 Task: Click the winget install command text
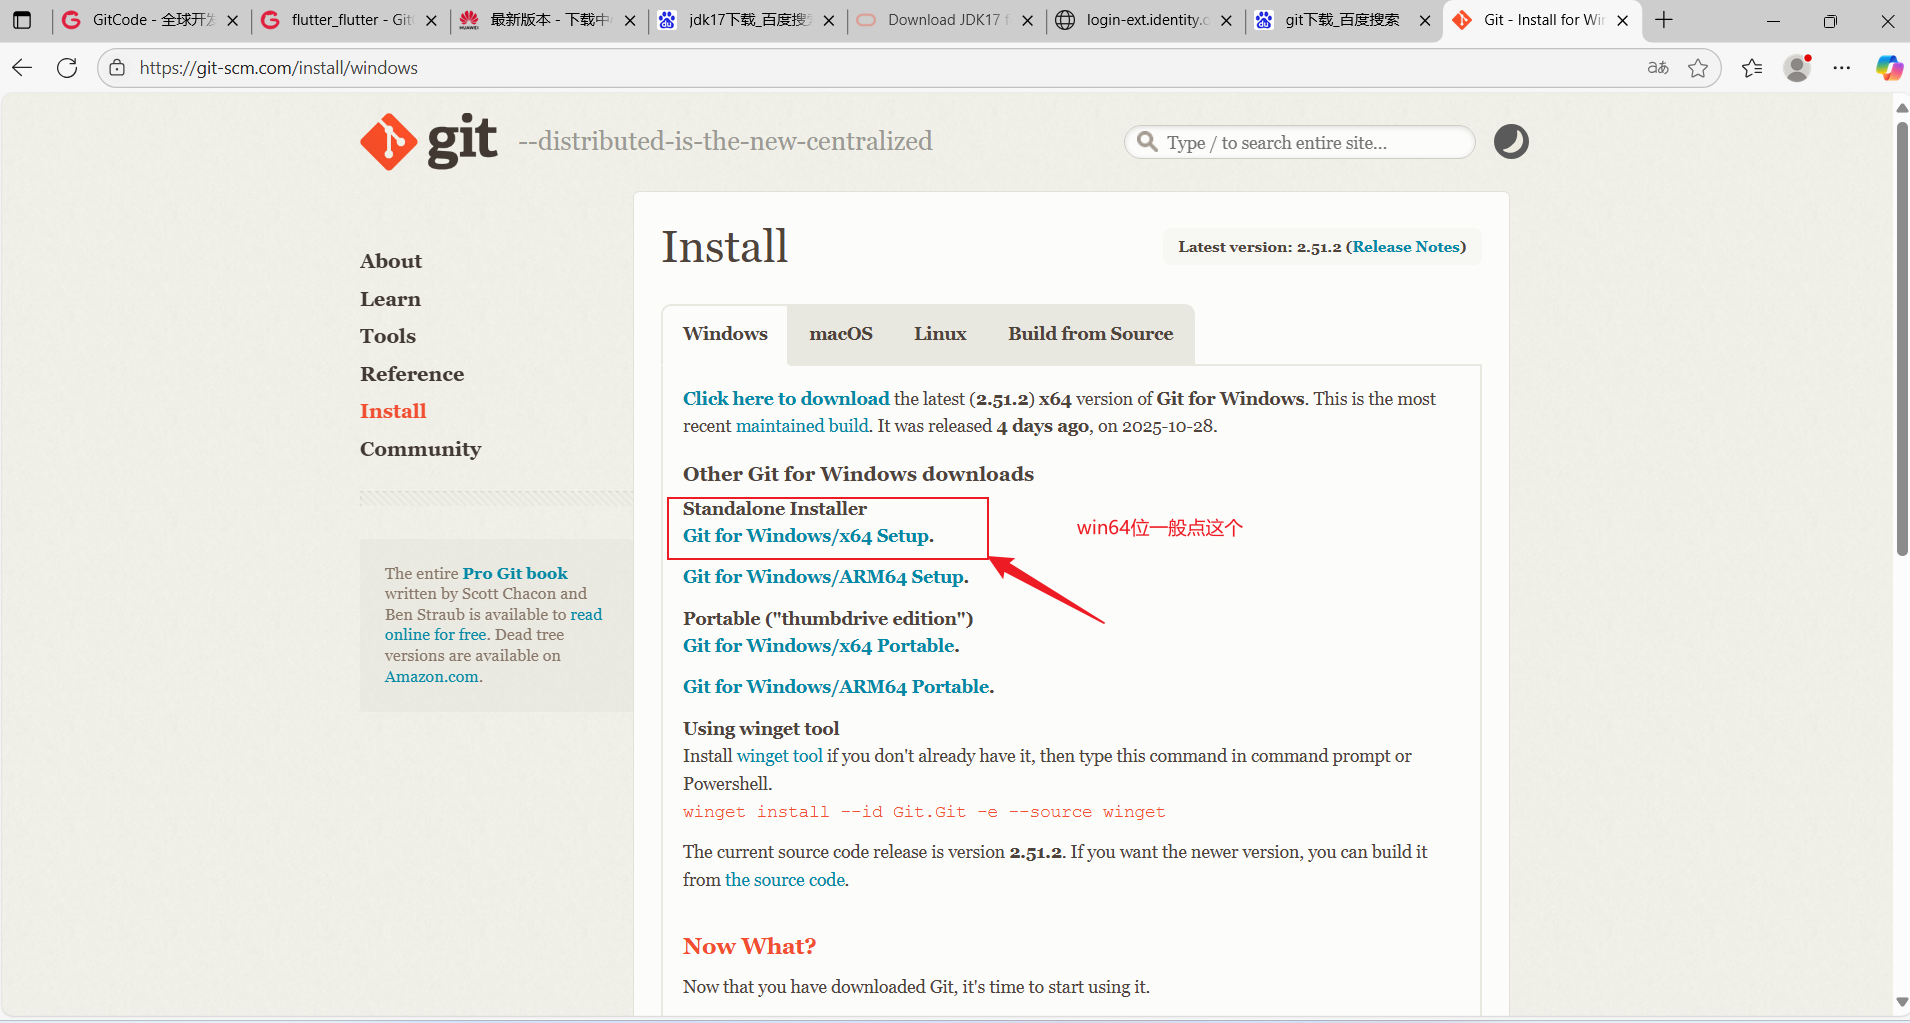[924, 812]
